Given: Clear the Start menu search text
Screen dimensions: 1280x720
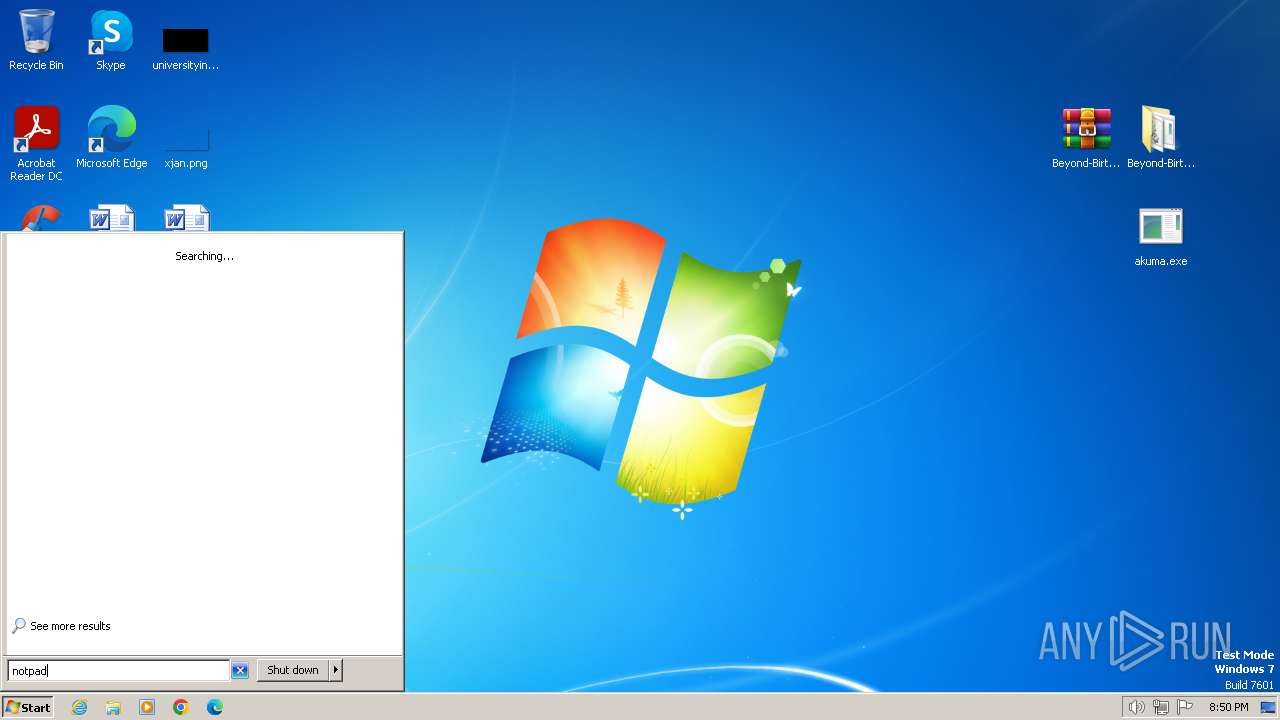Looking at the screenshot, I should pyautogui.click(x=240, y=671).
